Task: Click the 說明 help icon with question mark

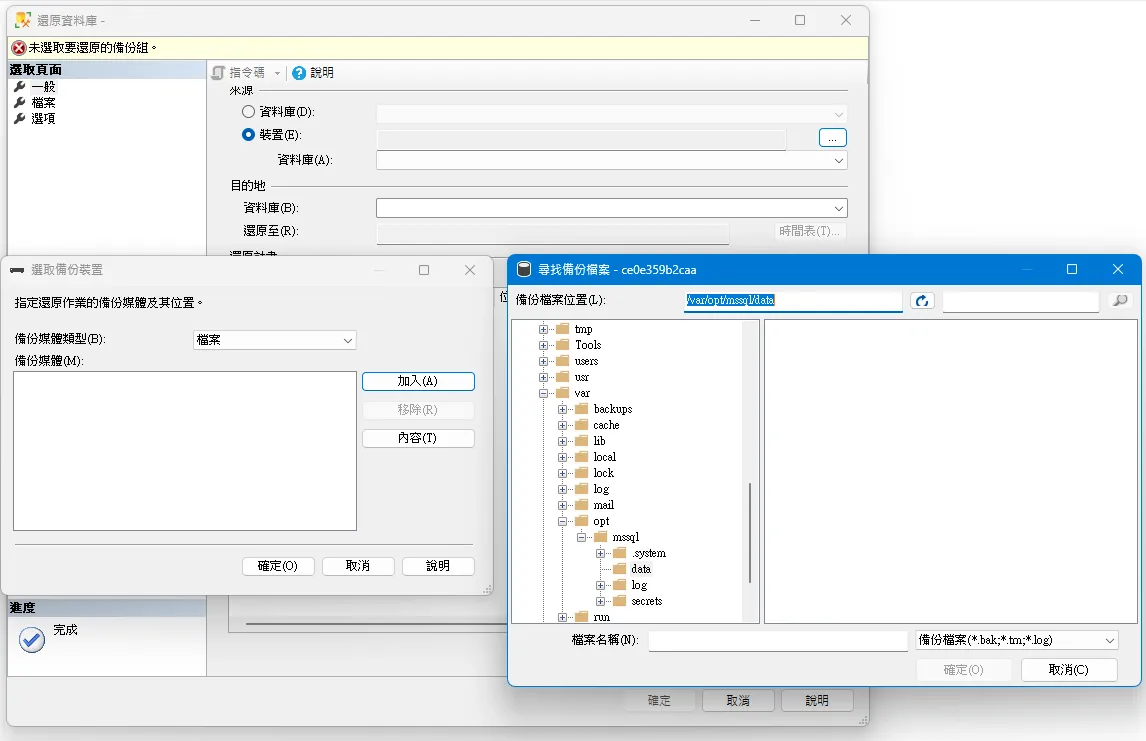Action: [298, 72]
